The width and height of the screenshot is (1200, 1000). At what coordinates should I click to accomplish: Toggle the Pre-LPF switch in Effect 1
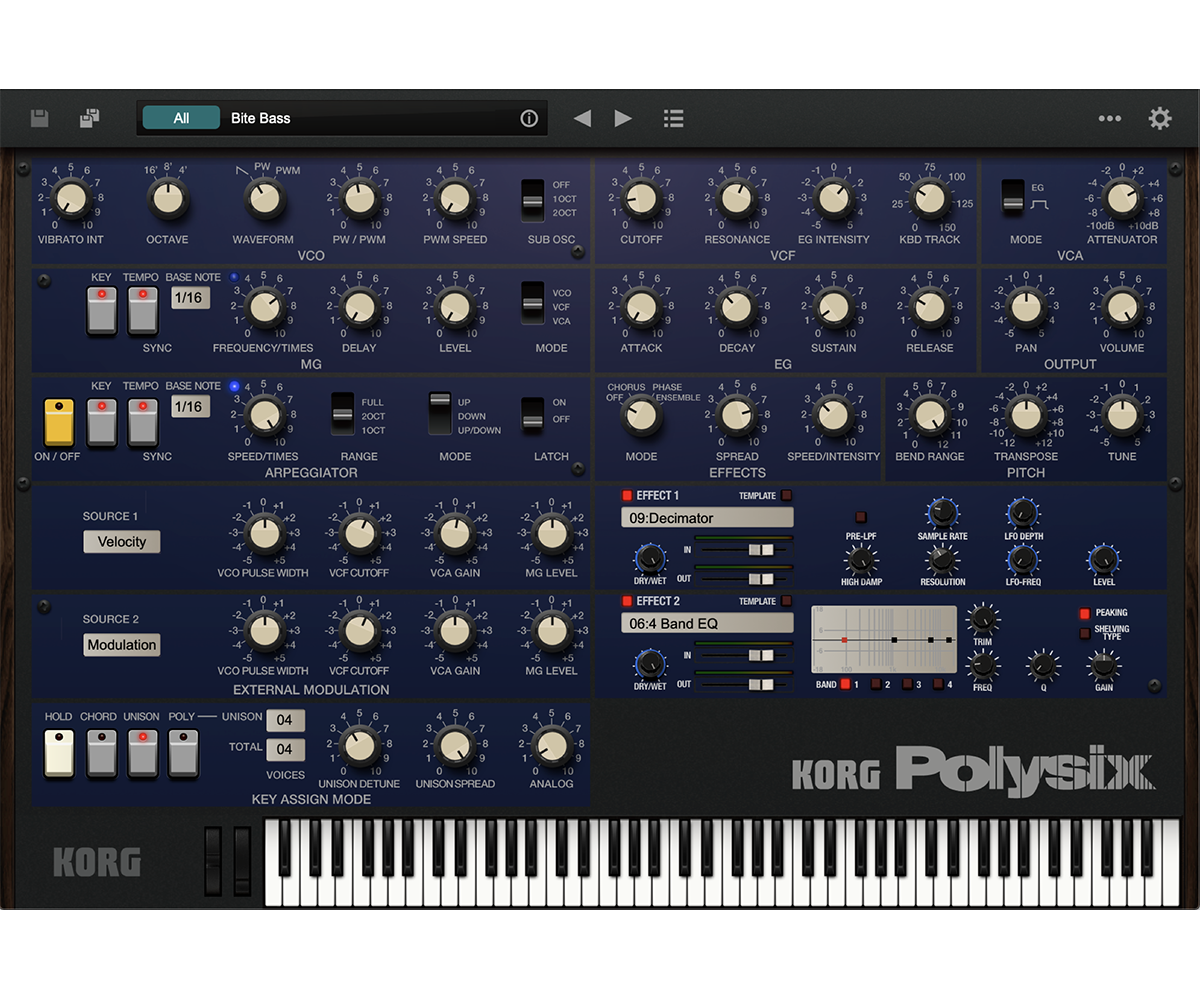[x=861, y=517]
